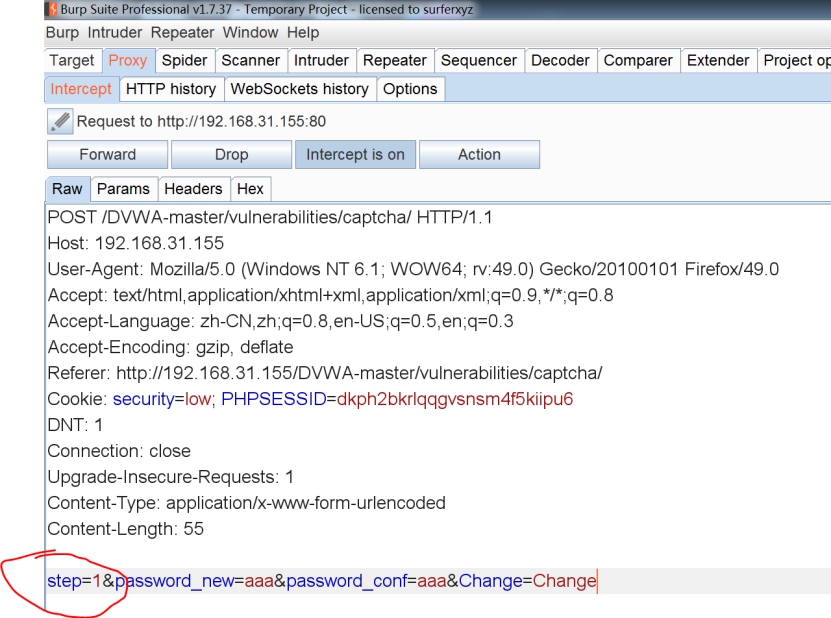This screenshot has width=831, height=618.
Task: Click the DNT: 1 header line
Action: (75, 425)
